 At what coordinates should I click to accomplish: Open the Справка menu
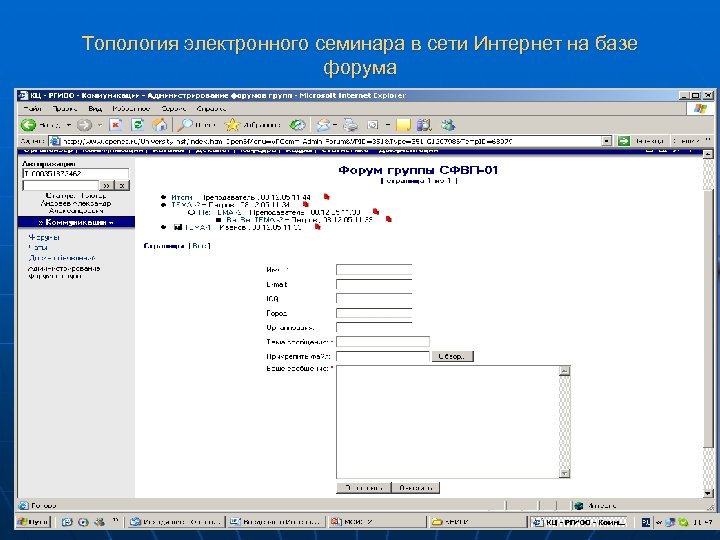(x=211, y=109)
